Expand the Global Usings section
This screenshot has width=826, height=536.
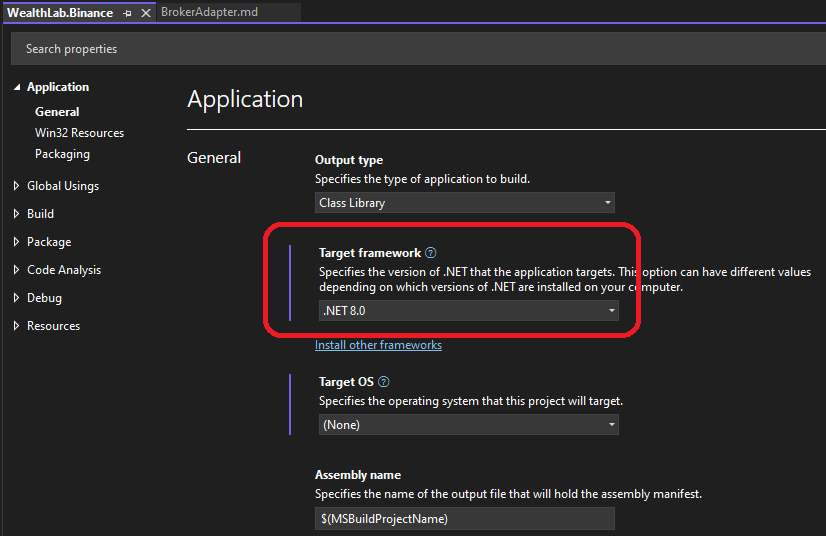[16, 186]
